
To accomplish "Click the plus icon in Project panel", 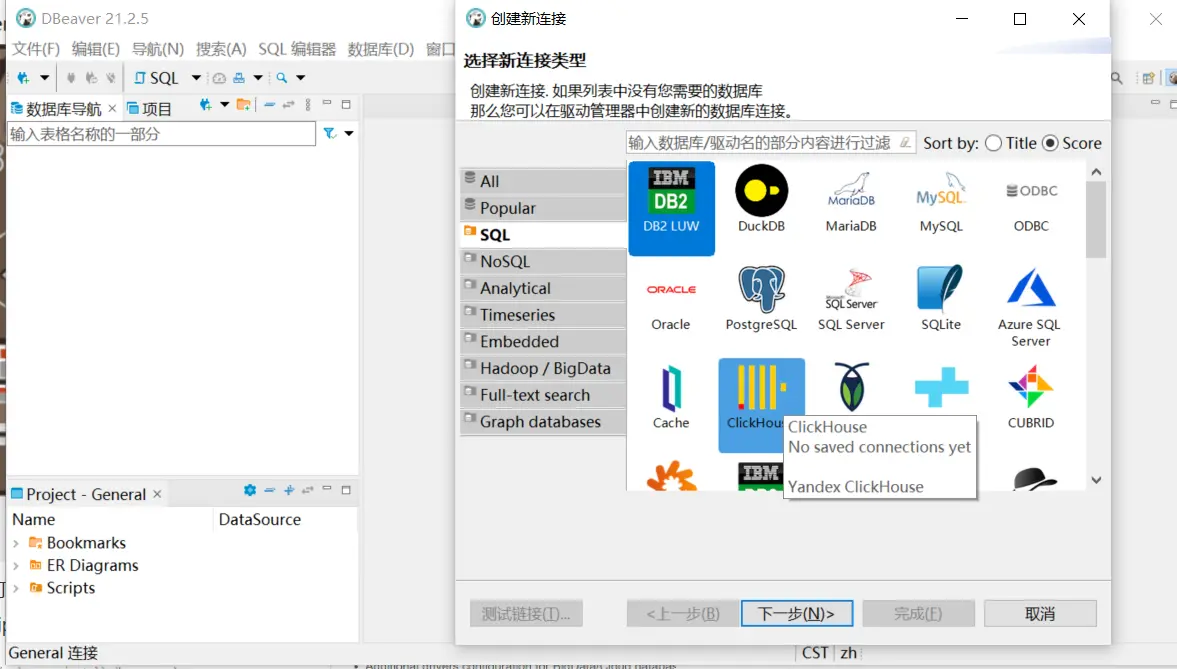I will pyautogui.click(x=289, y=490).
